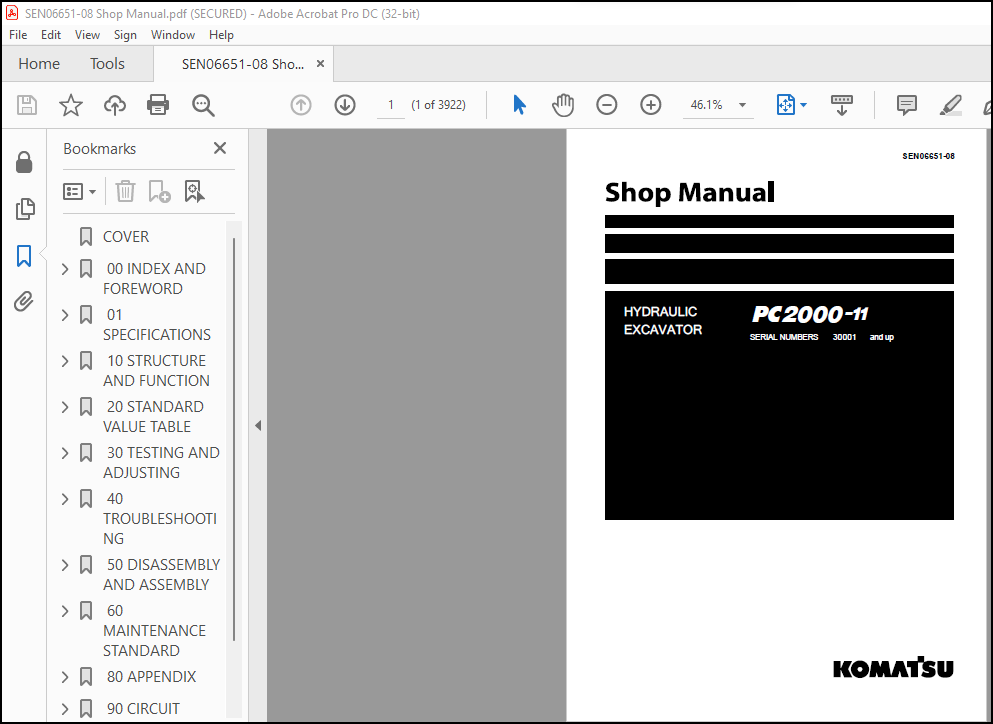The width and height of the screenshot is (993, 724).
Task: Select the Highlight text pen icon
Action: click(950, 105)
